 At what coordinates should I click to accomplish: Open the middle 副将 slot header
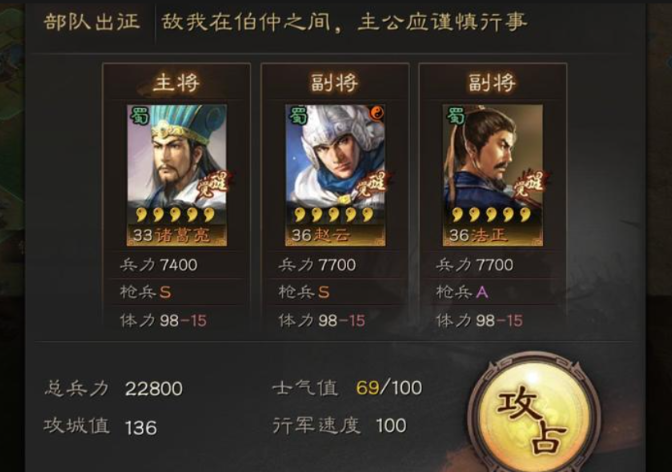click(335, 83)
